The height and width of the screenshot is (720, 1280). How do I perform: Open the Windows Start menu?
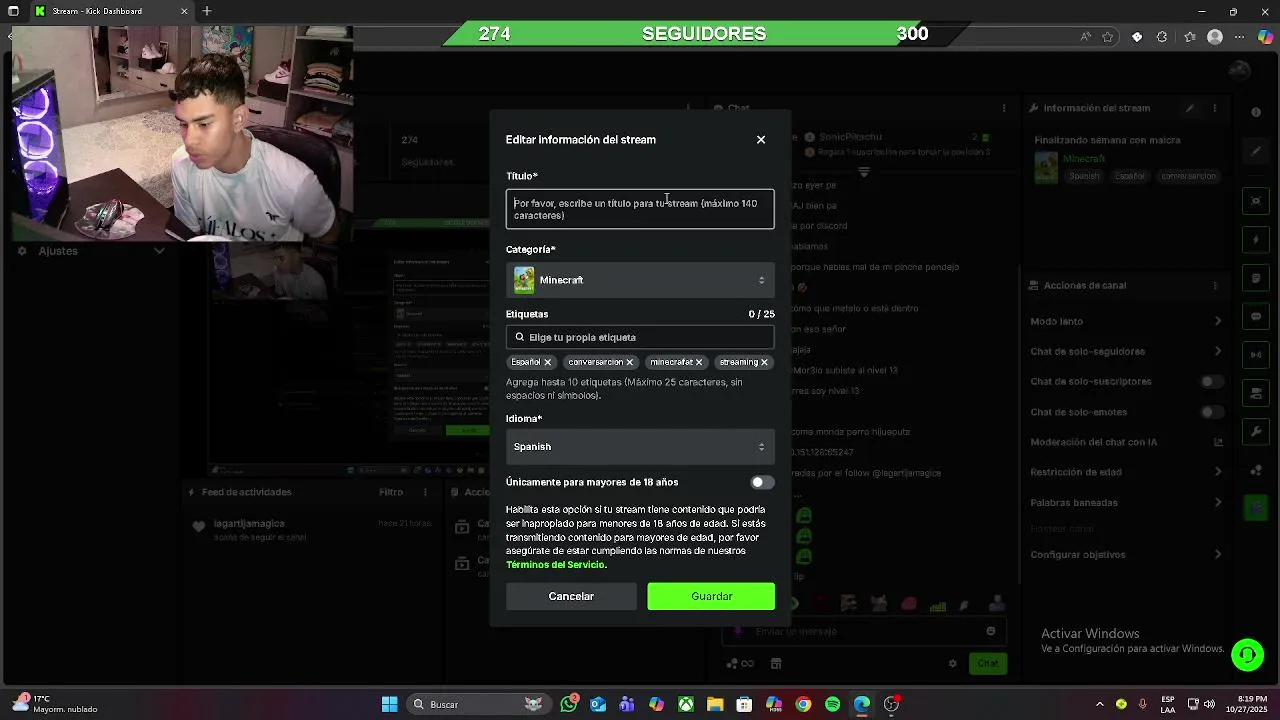point(389,705)
